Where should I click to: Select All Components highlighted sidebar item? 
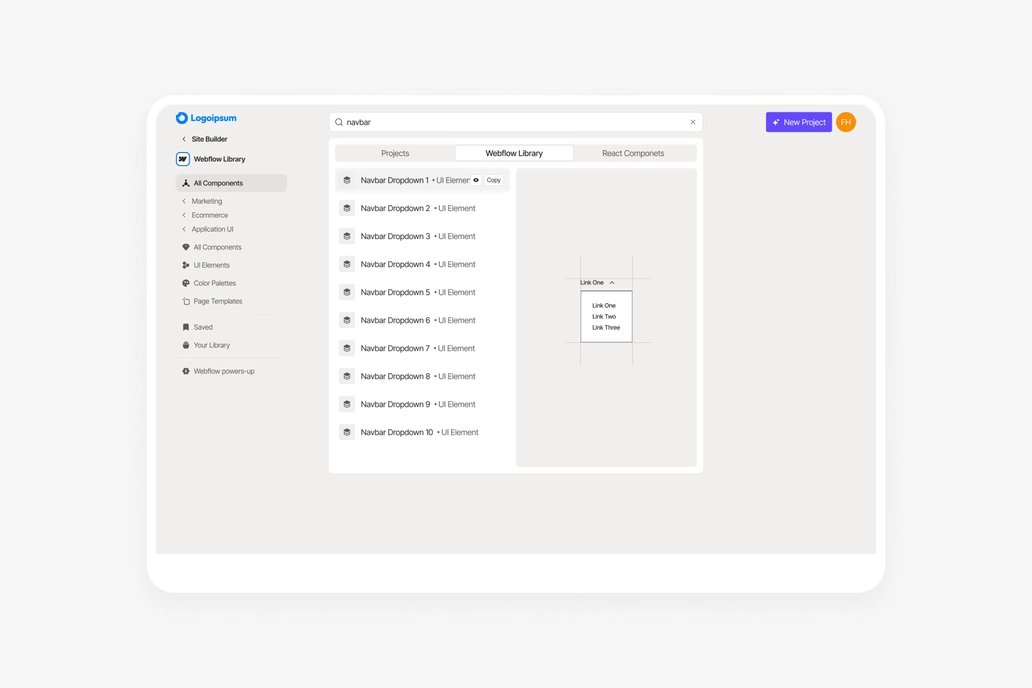point(231,183)
